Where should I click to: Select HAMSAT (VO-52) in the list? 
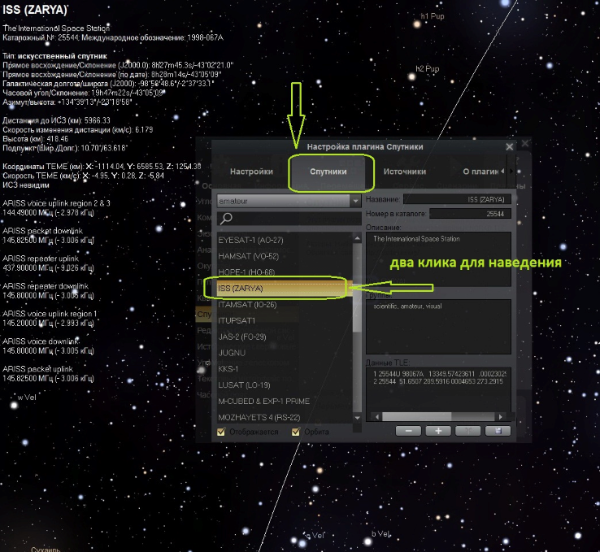[285, 256]
